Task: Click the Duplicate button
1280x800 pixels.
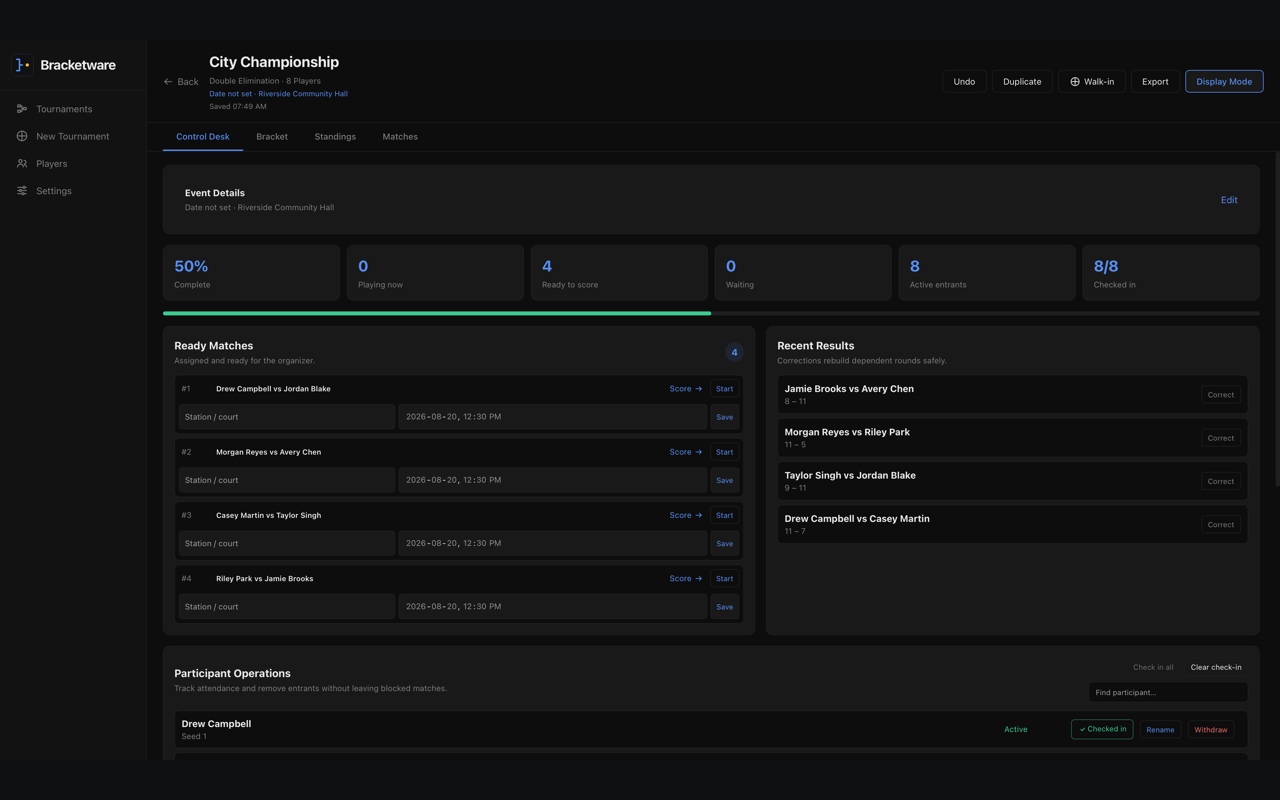Action: point(1022,82)
